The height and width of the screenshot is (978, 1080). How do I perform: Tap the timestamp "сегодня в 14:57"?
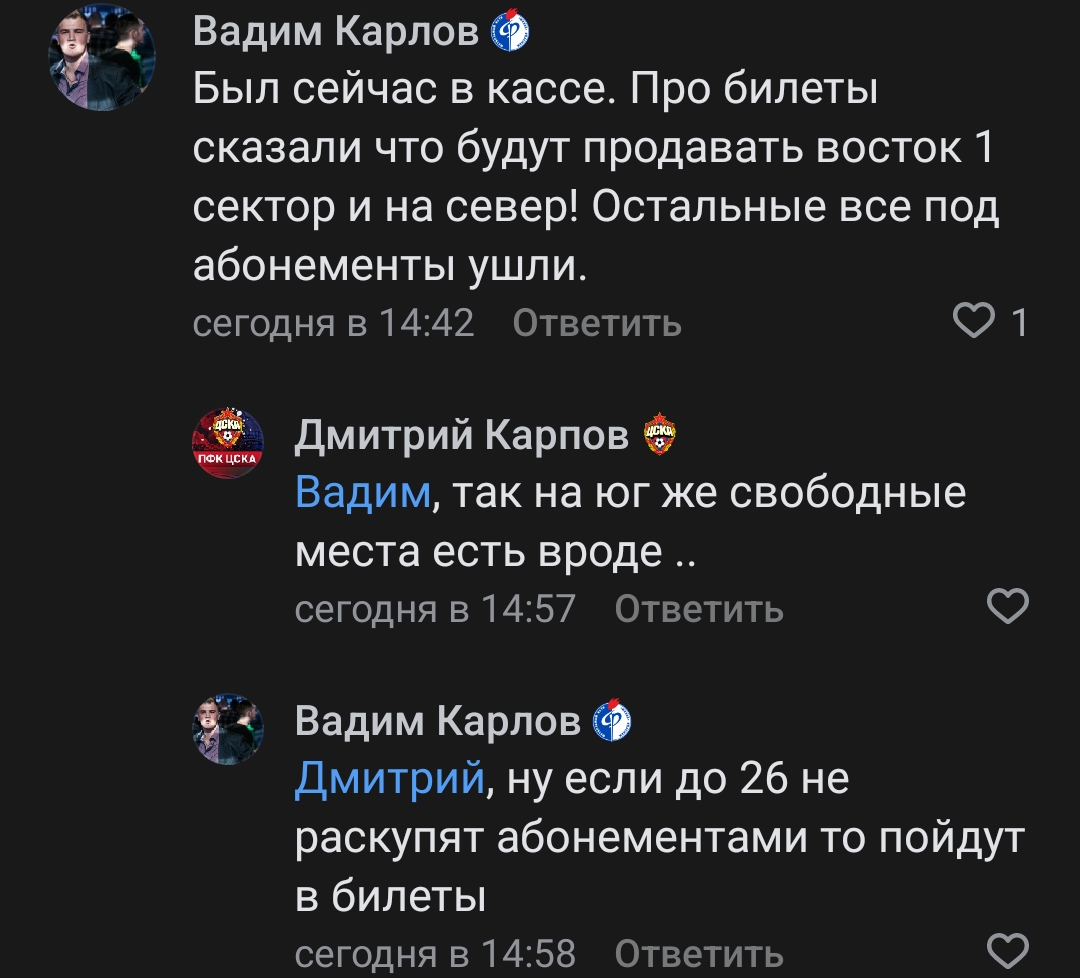pyautogui.click(x=435, y=608)
